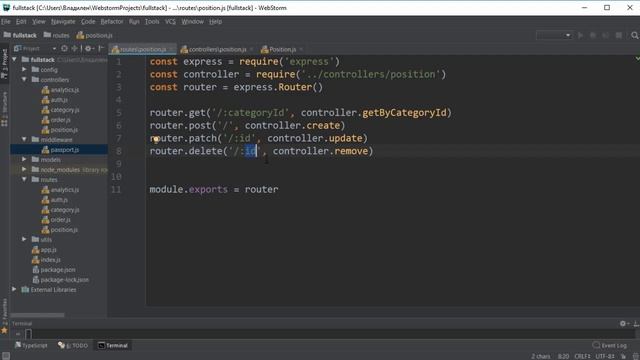Select category.js under controllers
The height and width of the screenshot is (360, 640).
coord(60,110)
